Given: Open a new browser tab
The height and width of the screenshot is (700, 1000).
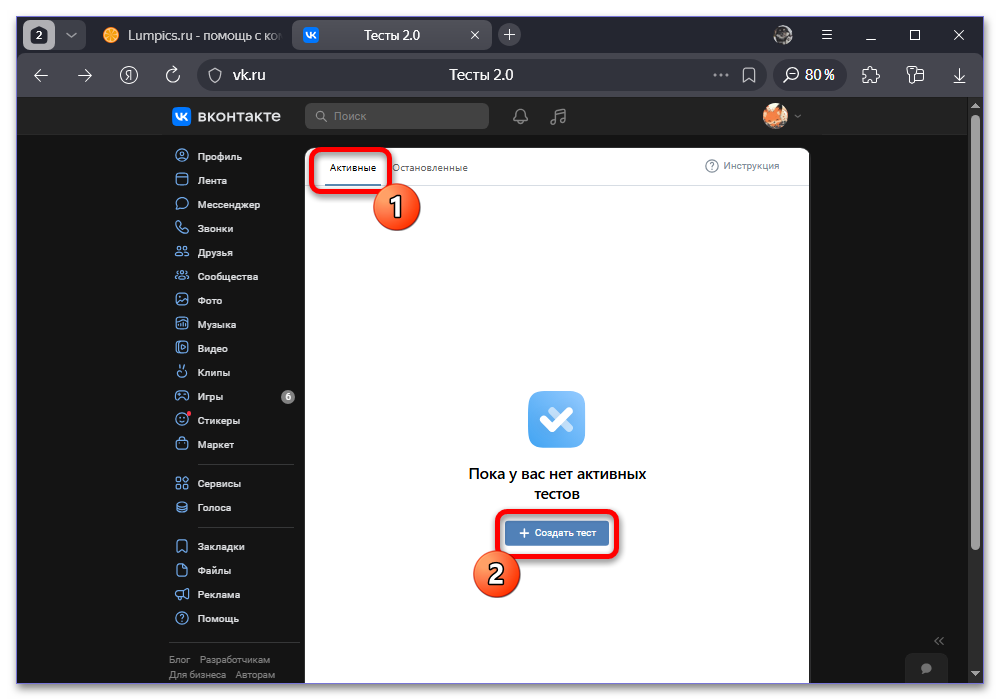Looking at the screenshot, I should tap(509, 35).
